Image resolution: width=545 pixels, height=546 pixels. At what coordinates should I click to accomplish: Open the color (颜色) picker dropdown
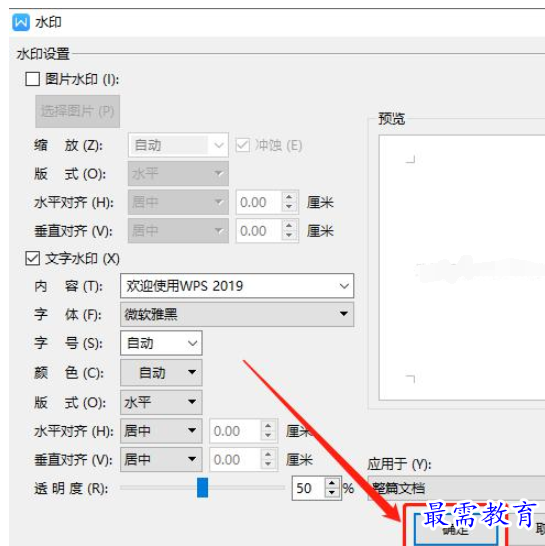point(161,373)
